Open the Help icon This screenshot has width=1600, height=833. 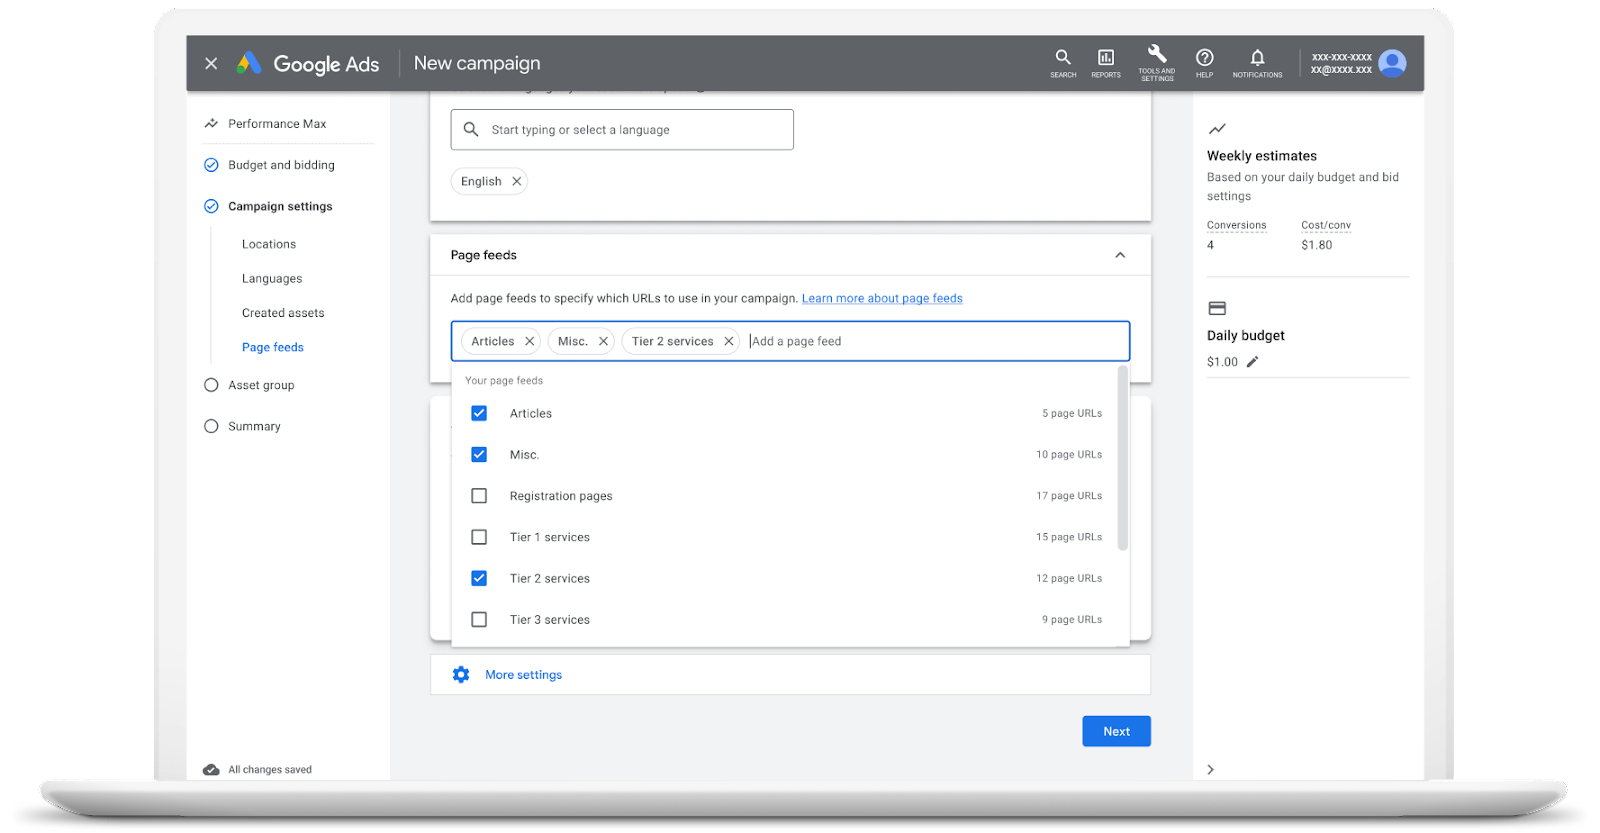1204,61
